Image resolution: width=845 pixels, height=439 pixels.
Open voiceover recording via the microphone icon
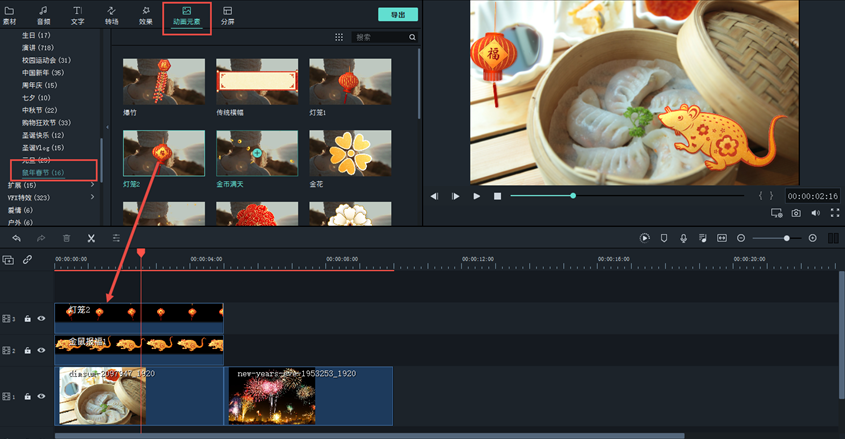[683, 238]
